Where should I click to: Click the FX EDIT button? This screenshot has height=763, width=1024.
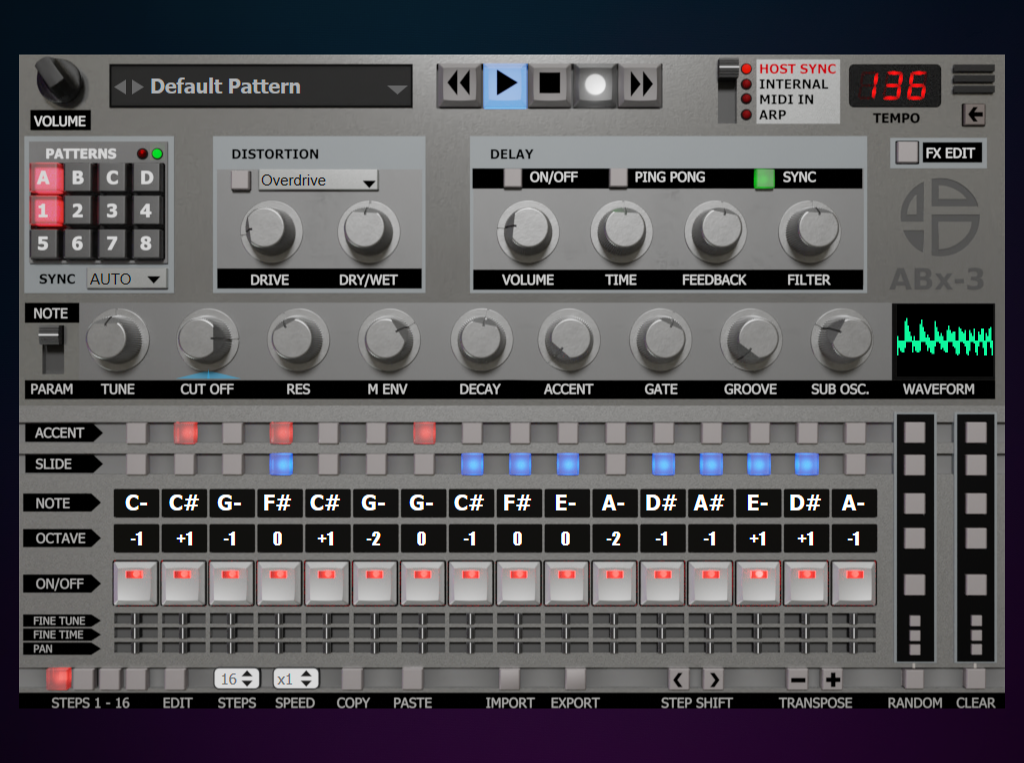click(938, 153)
